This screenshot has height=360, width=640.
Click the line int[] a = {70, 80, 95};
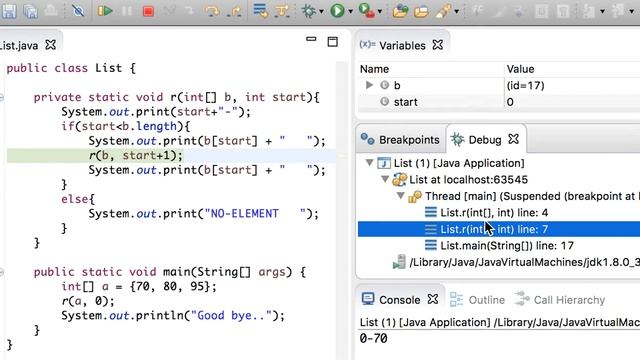[x=139, y=287]
